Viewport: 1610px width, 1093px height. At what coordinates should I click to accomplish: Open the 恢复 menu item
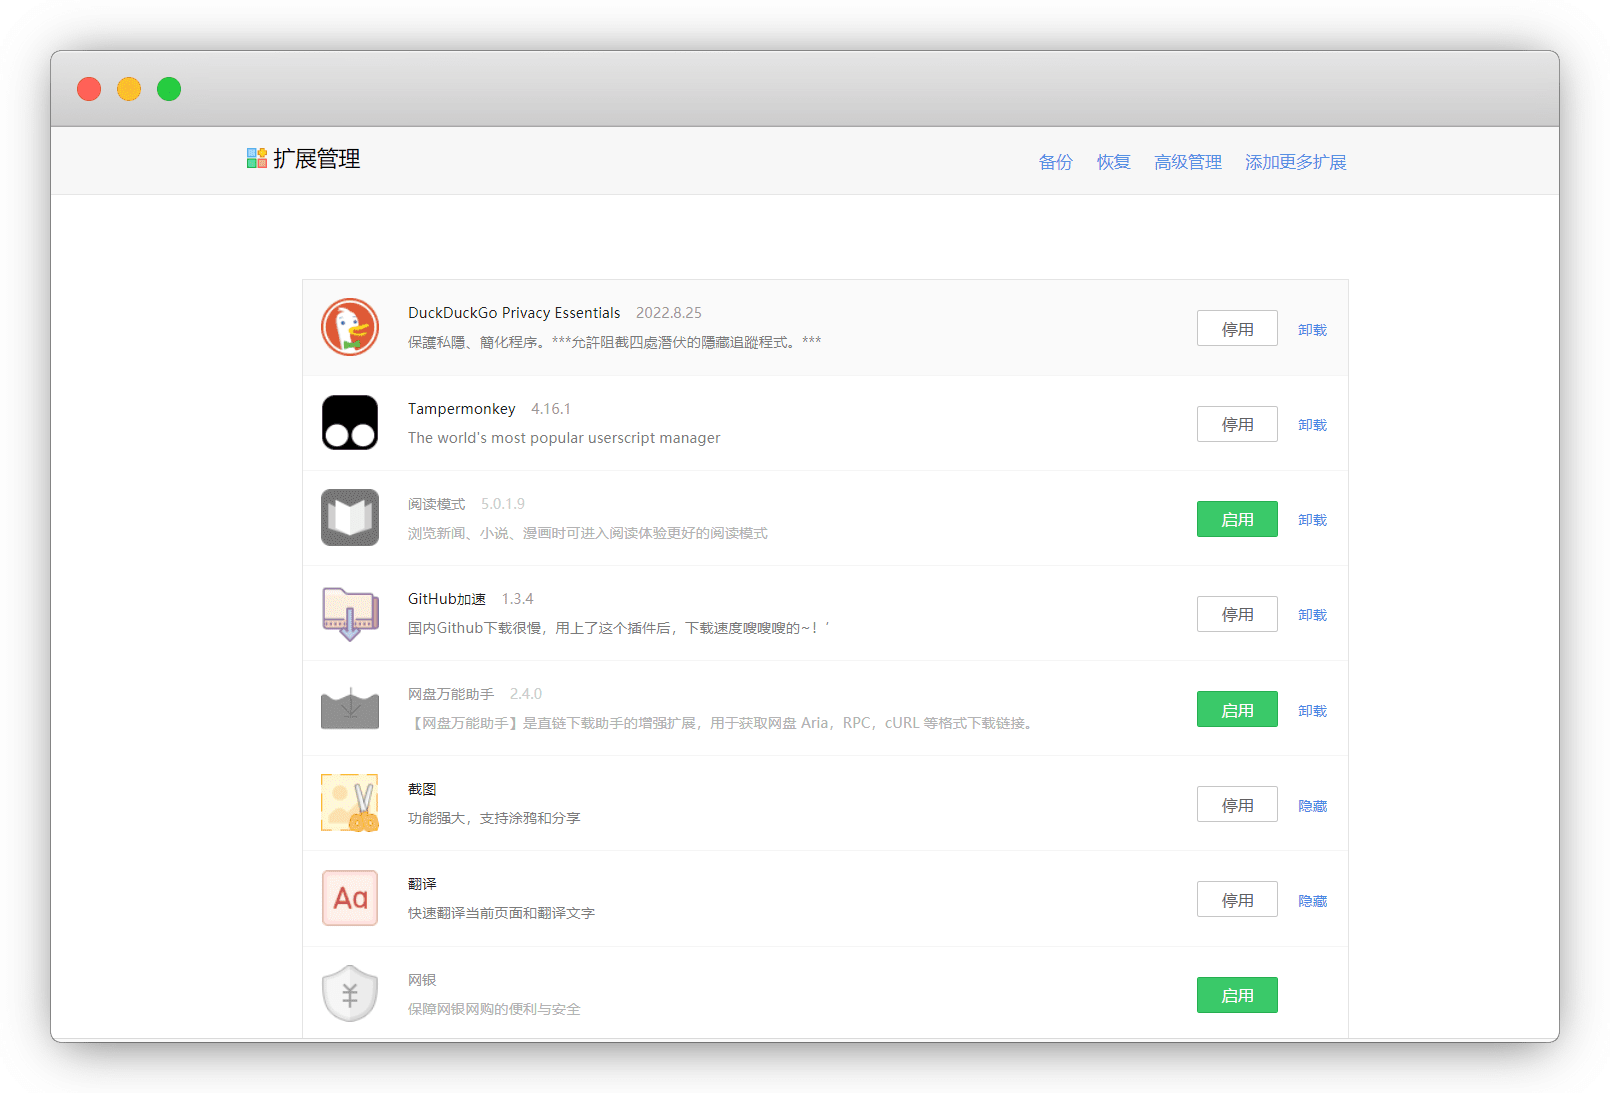click(x=1113, y=162)
